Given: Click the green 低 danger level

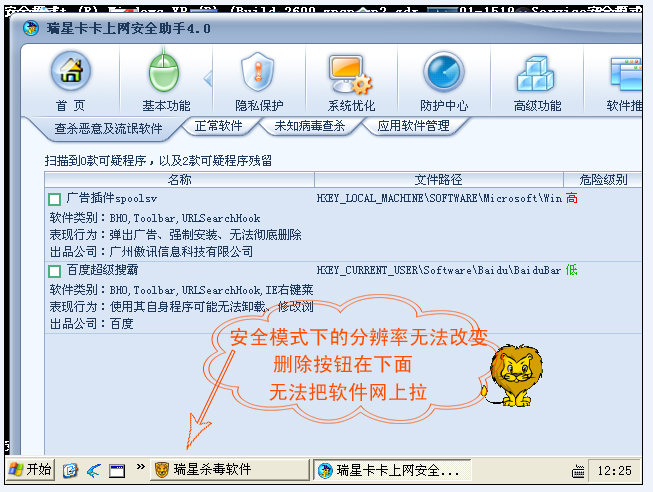Looking at the screenshot, I should point(572,270).
